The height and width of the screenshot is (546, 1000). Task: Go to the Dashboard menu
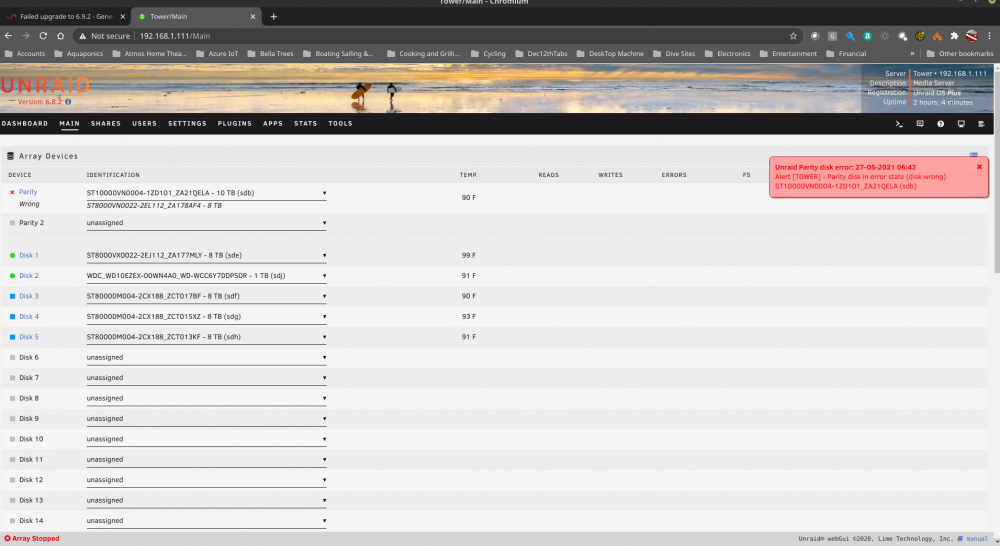25,124
